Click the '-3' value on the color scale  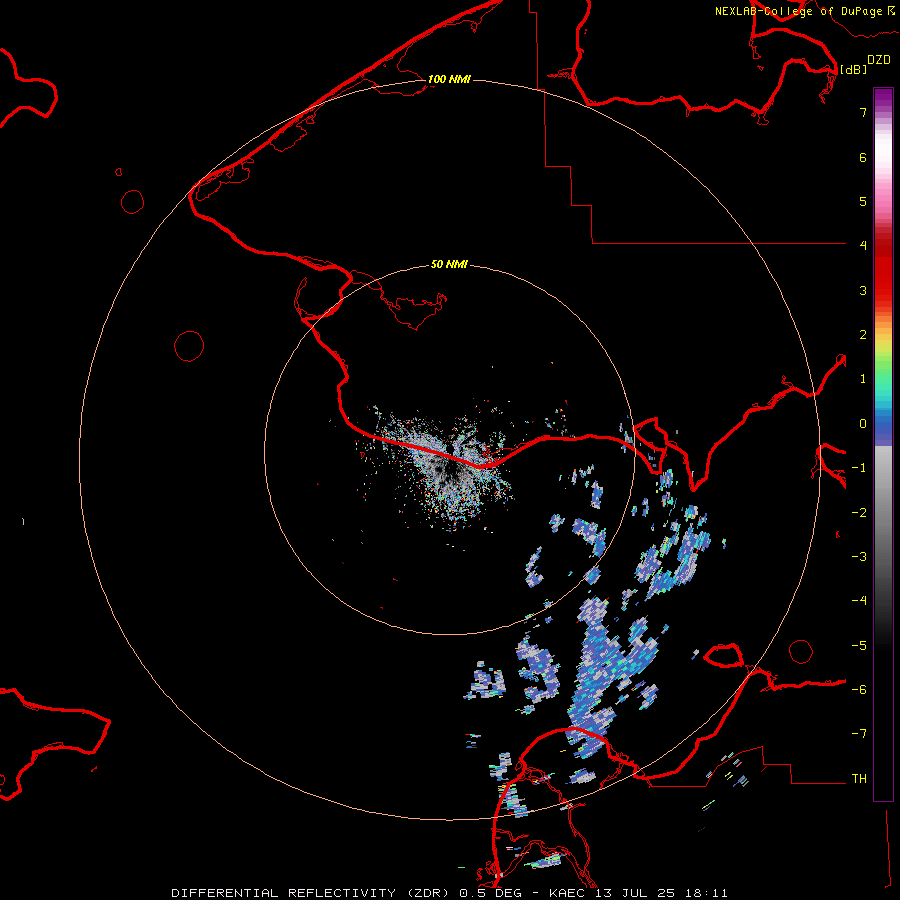click(859, 557)
